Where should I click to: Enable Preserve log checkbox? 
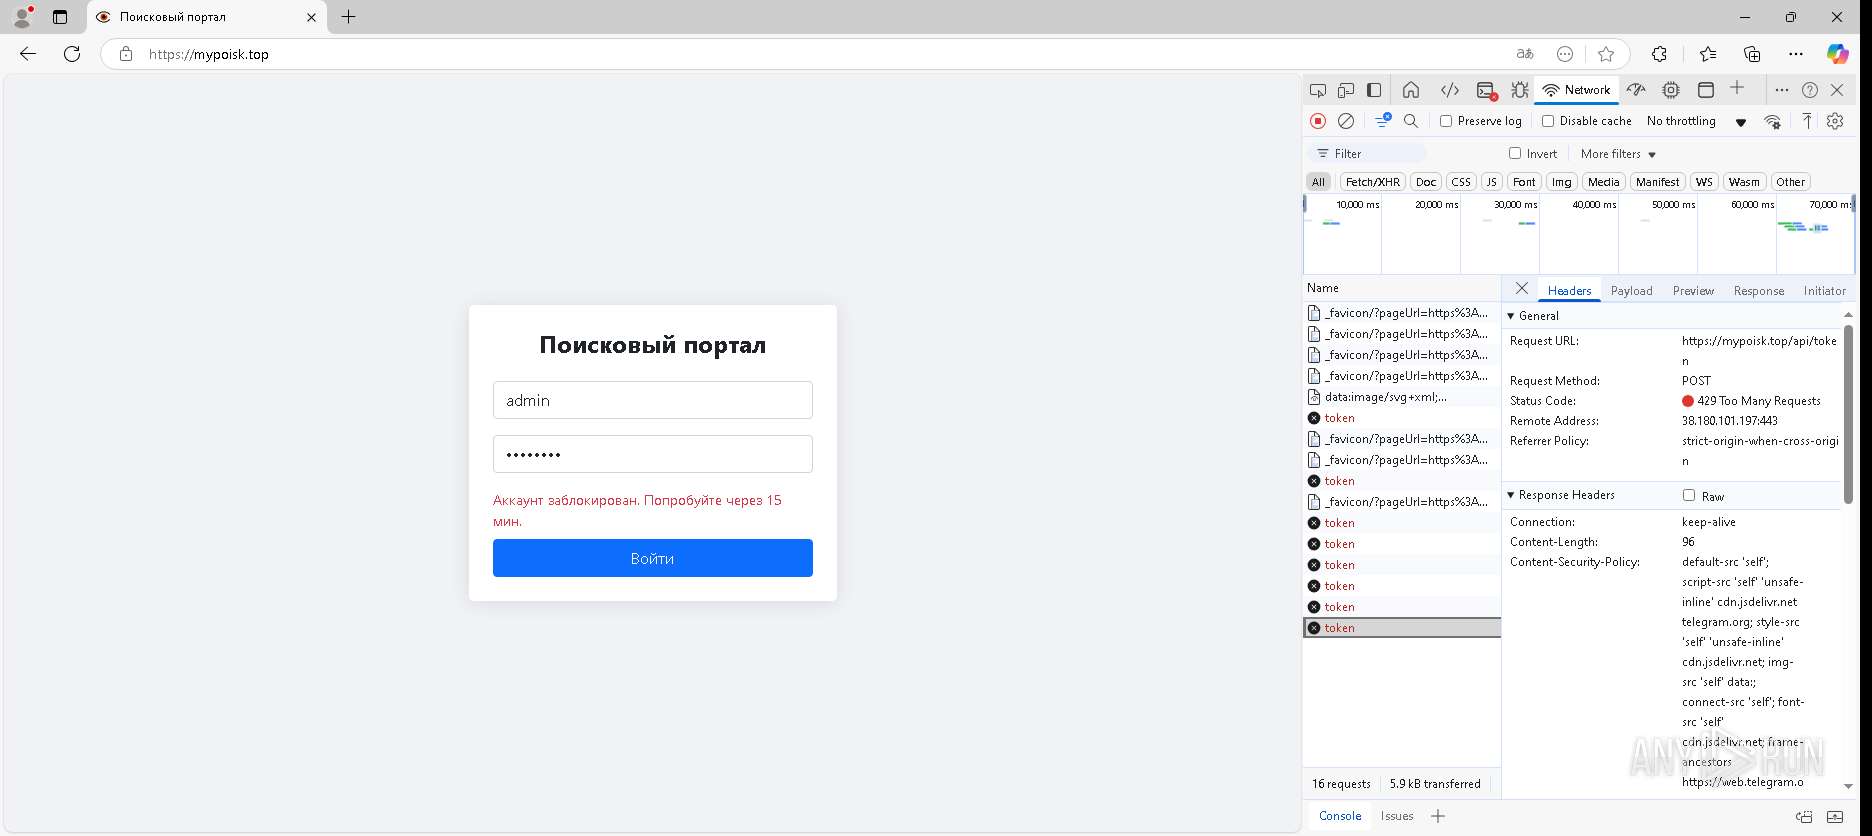[1446, 121]
